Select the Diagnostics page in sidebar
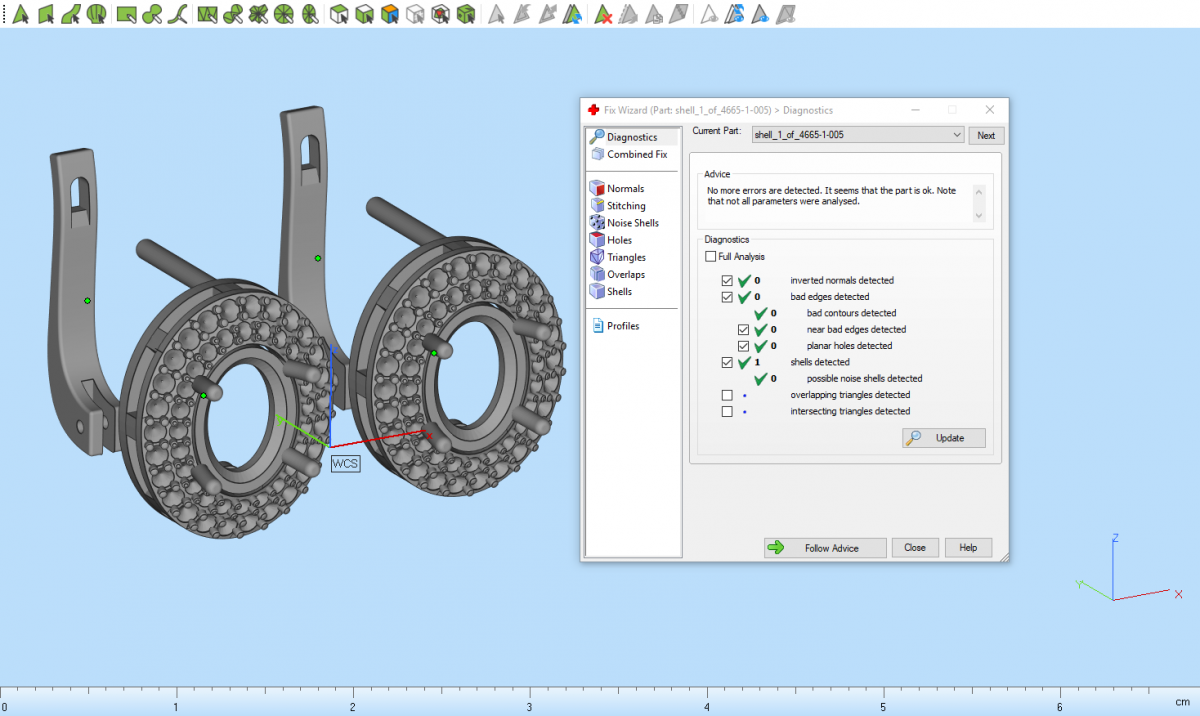1200x716 pixels. 632,137
